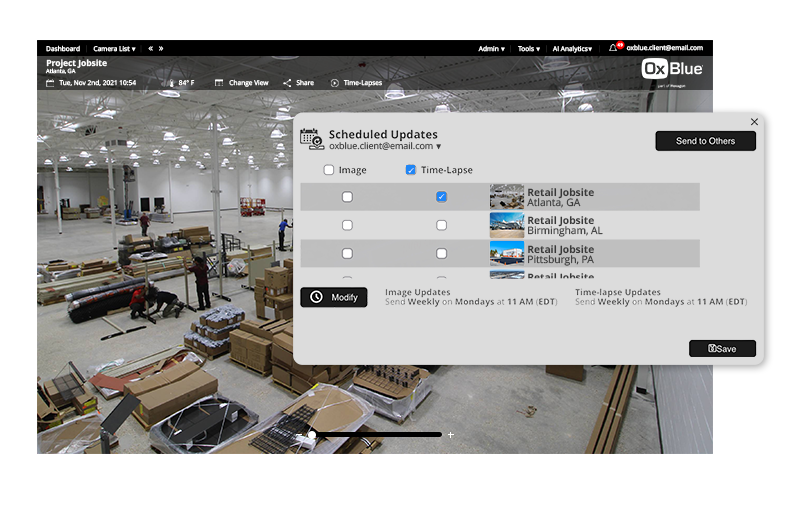This screenshot has height=509, width=792.
Task: Click the date Tue, Nov 2nd, 2021 10:54
Action: pyautogui.click(x=97, y=83)
